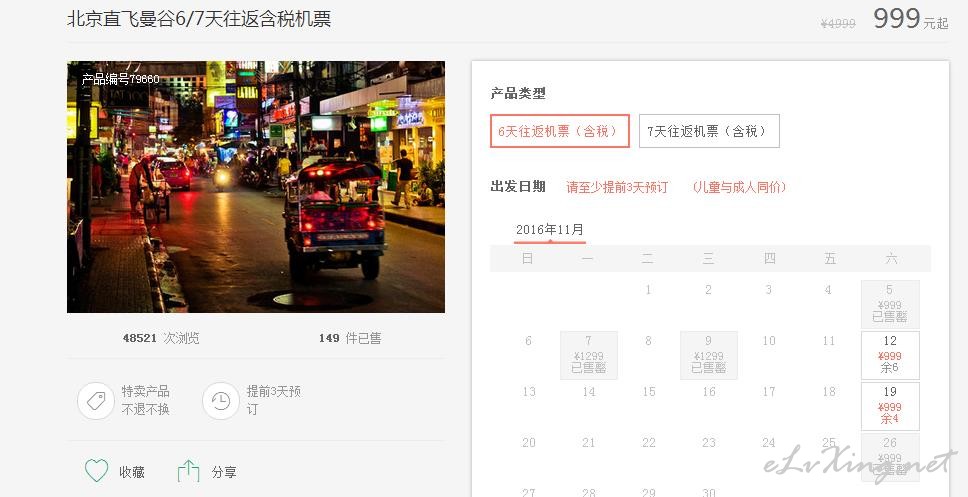Click calendar date 20
Image resolution: width=968 pixels, height=497 pixels.
[x=529, y=443]
